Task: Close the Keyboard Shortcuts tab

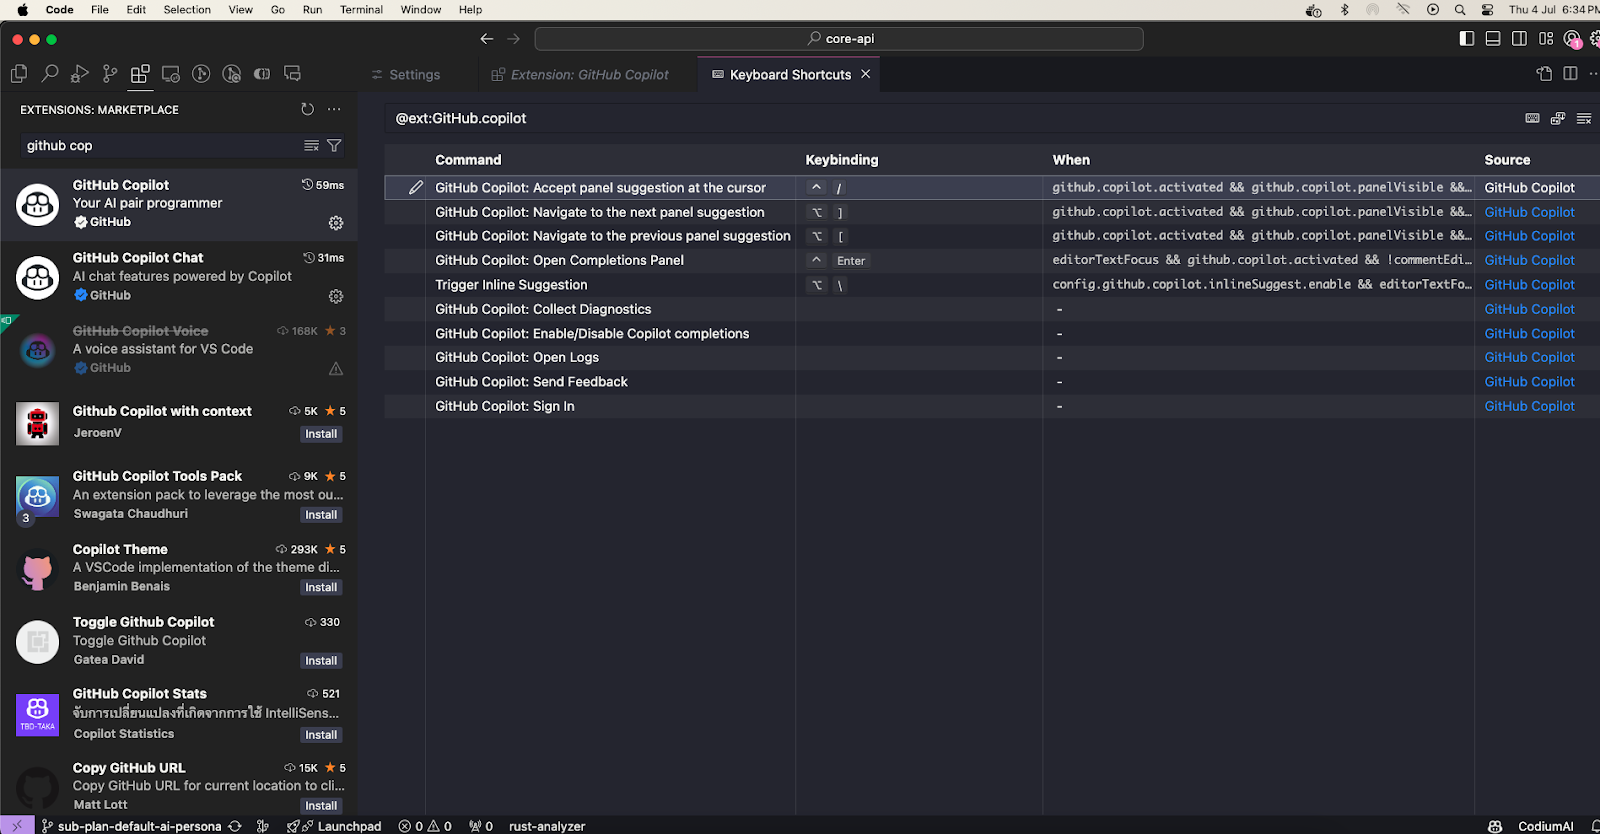Action: click(866, 74)
